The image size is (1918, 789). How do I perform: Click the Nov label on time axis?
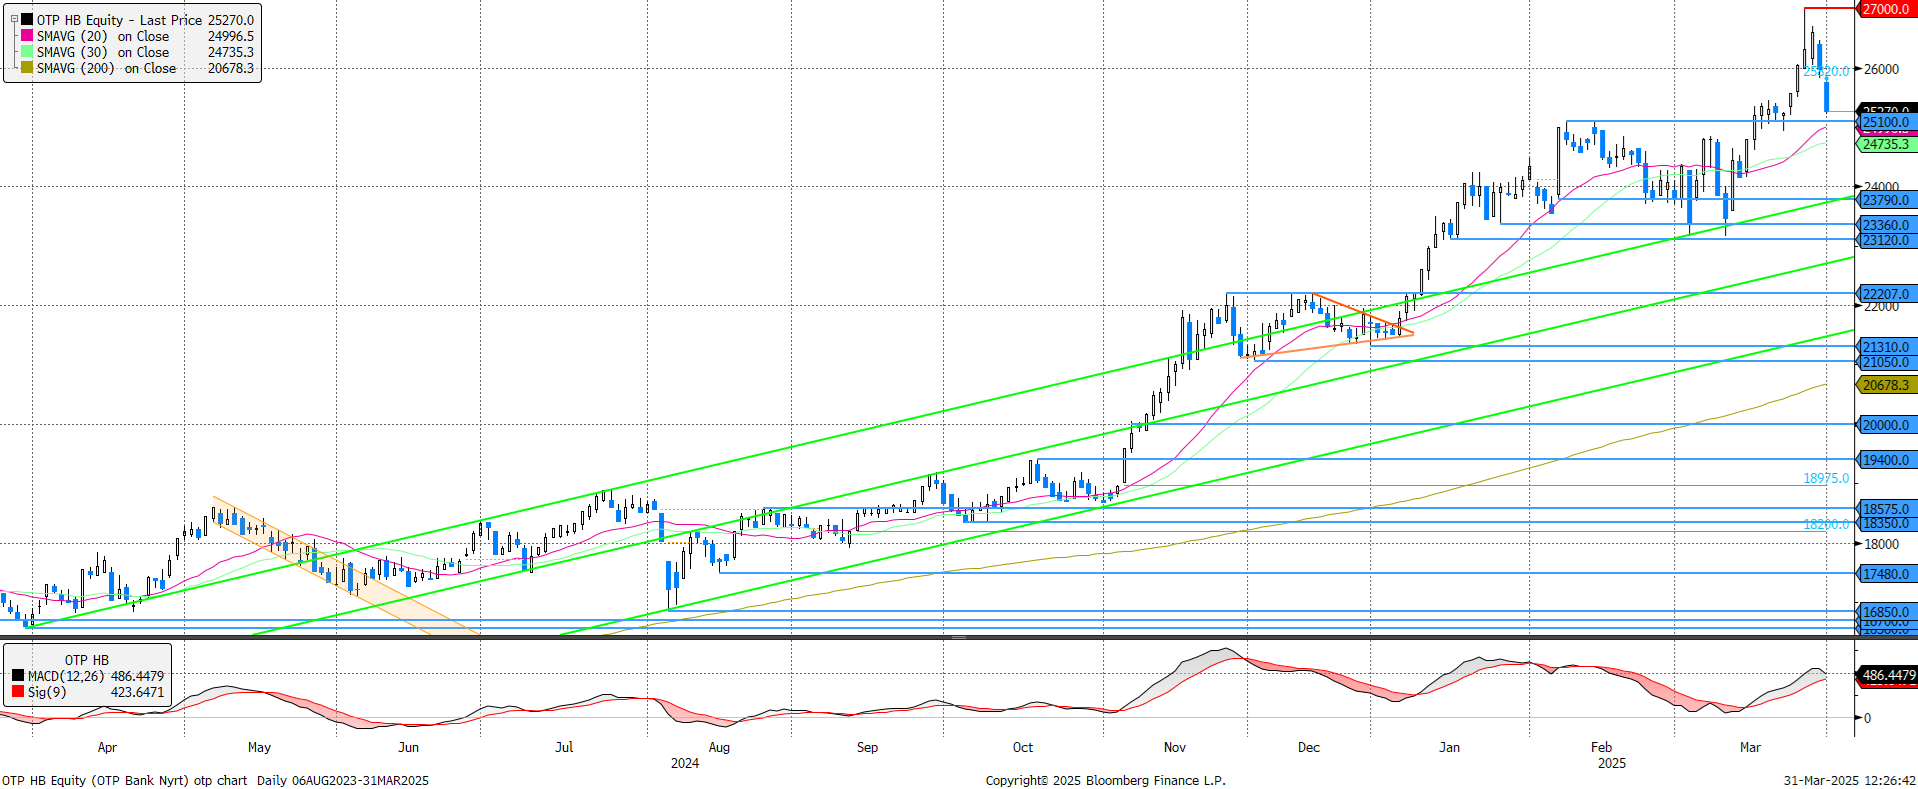[1175, 748]
